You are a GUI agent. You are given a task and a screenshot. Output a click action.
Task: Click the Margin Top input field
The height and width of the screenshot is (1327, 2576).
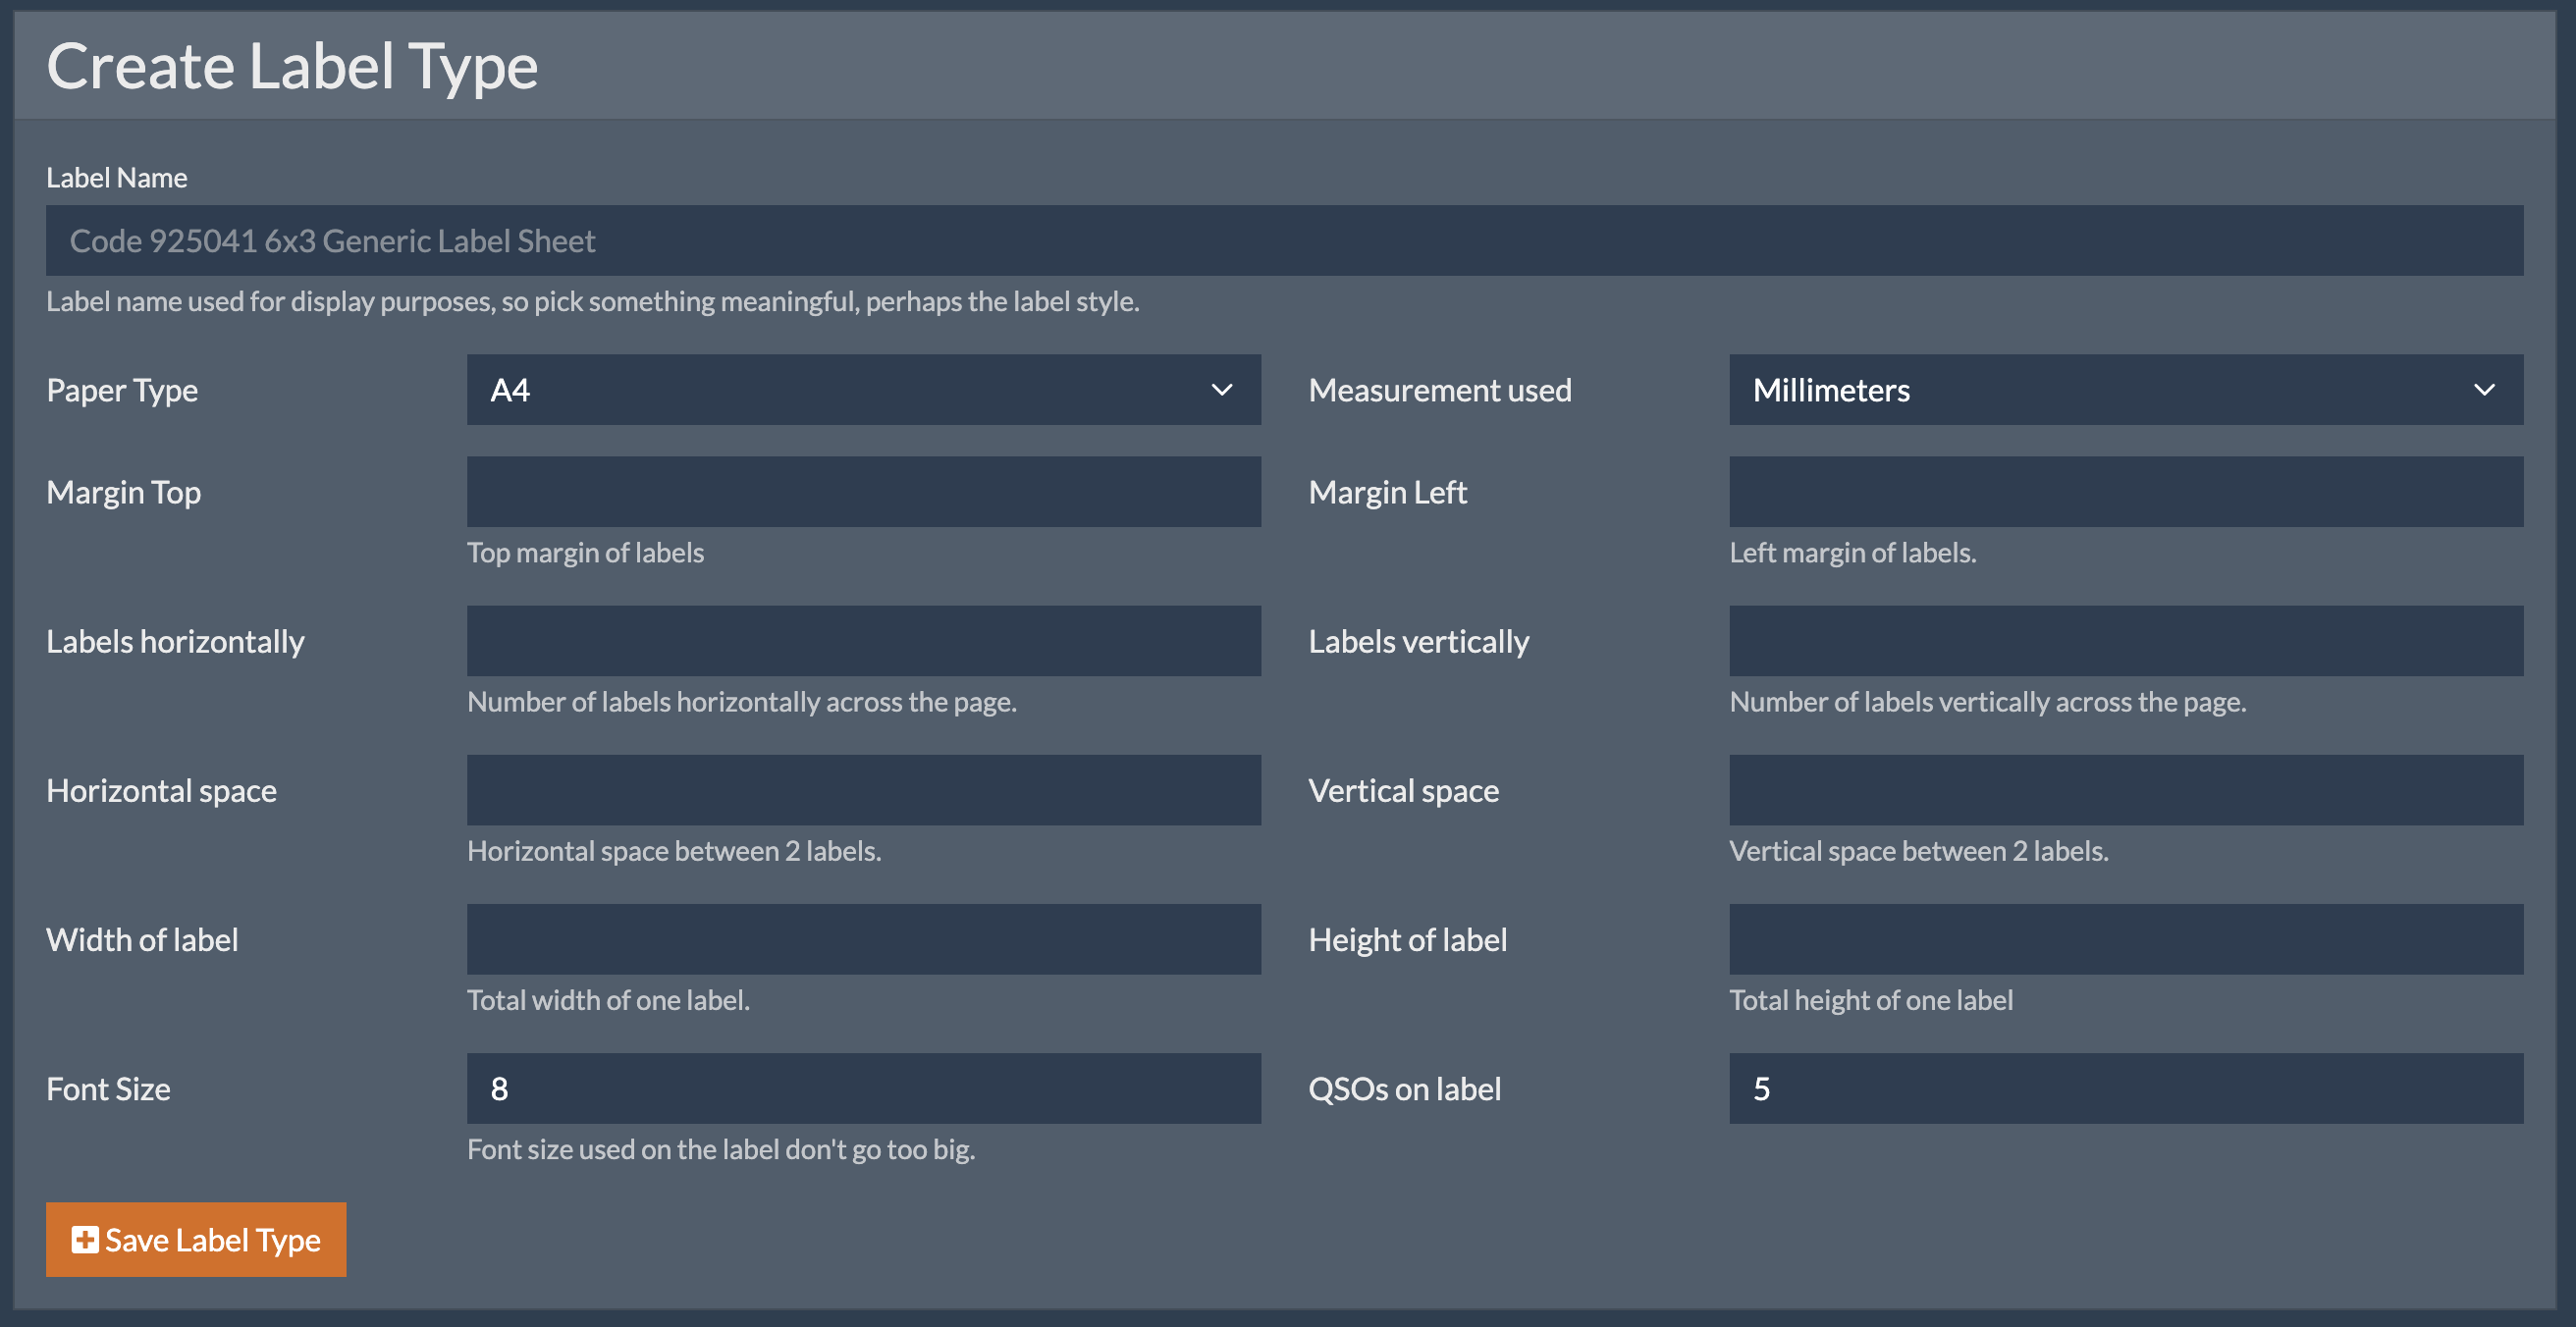point(863,492)
